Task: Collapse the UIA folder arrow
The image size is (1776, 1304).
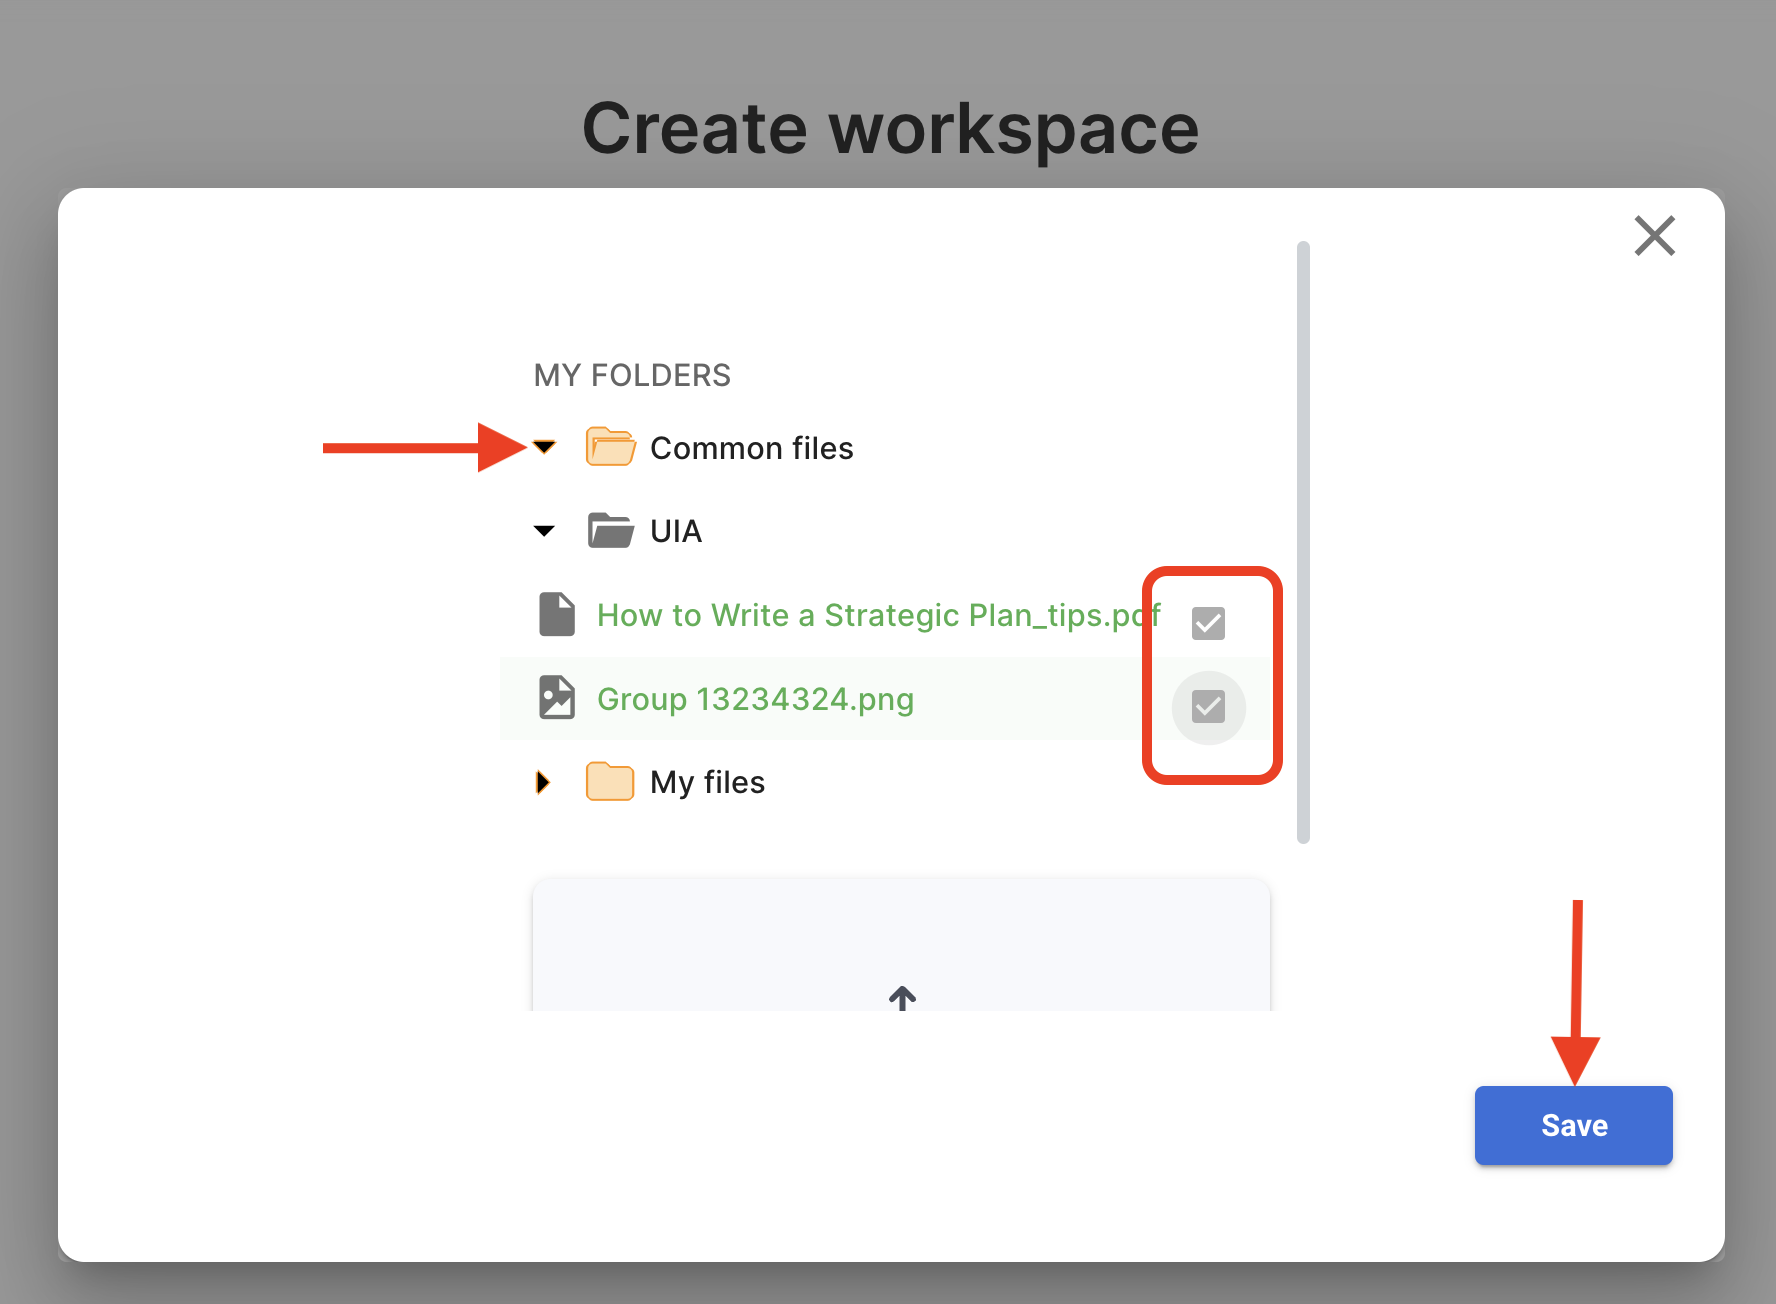Action: point(544,531)
